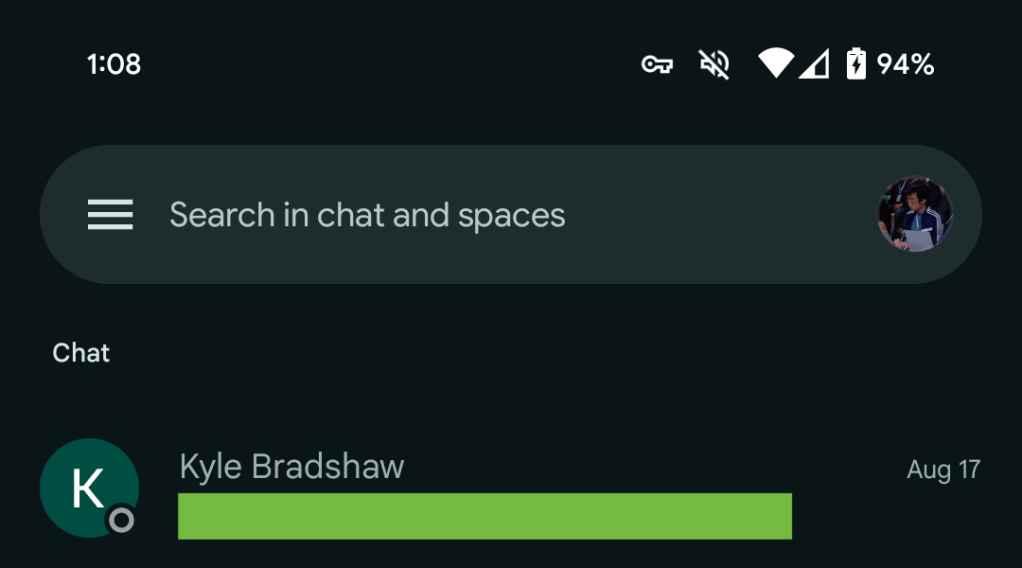Open the hamburger navigation menu
This screenshot has width=1022, height=568.
[110, 215]
